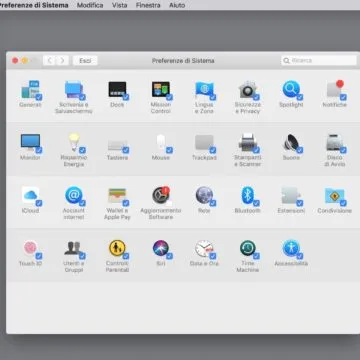This screenshot has width=360, height=360.
Task: Open Disco di Avvio icon
Action: point(335,142)
